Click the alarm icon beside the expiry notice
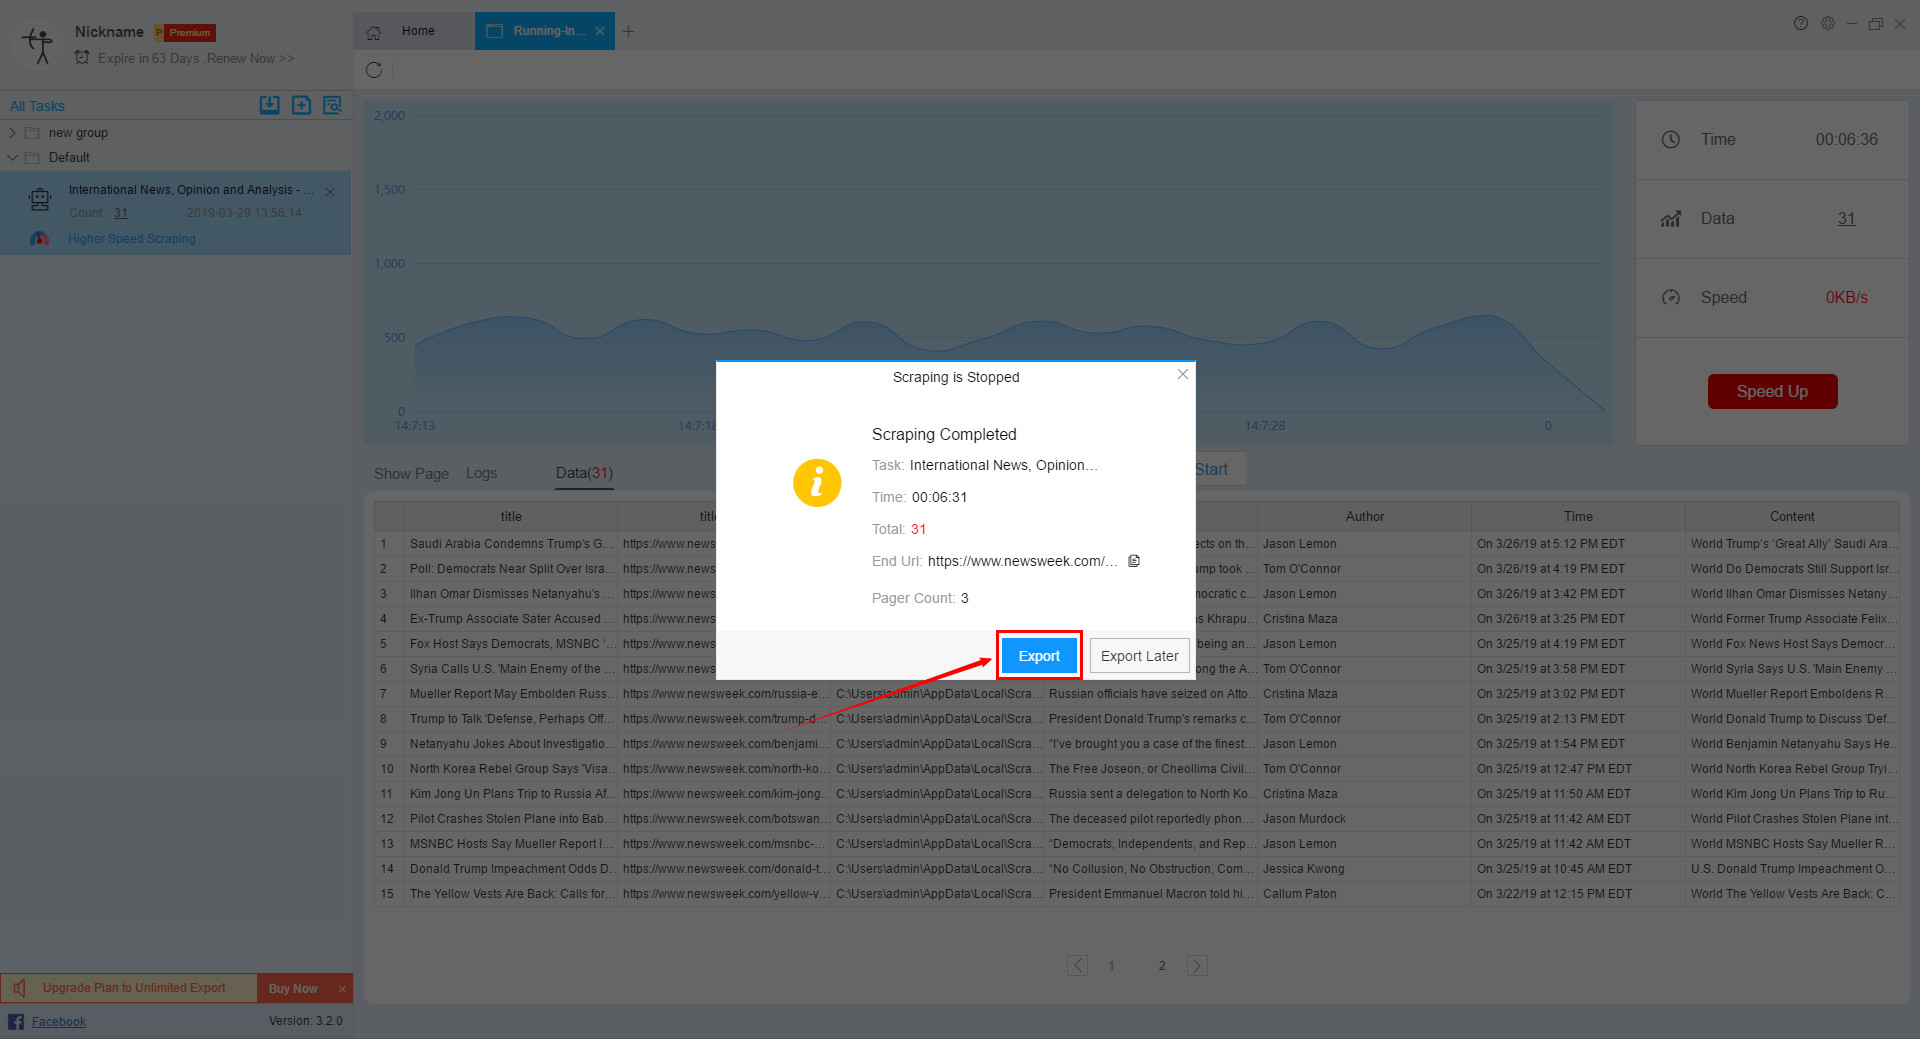Image resolution: width=1920 pixels, height=1039 pixels. 82,58
